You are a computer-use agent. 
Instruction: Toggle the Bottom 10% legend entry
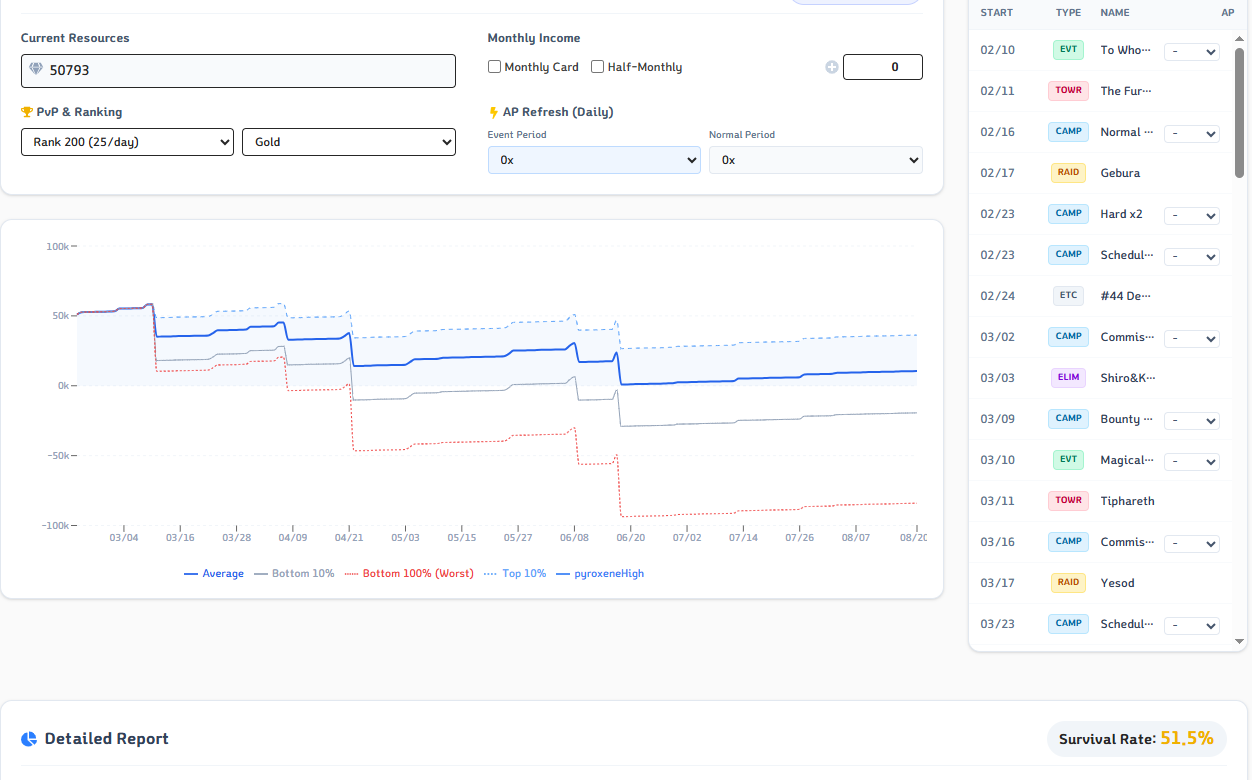[295, 574]
